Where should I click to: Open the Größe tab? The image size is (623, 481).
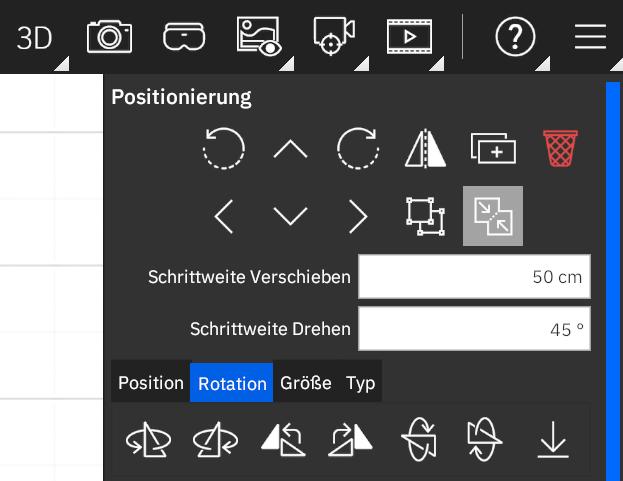(306, 383)
